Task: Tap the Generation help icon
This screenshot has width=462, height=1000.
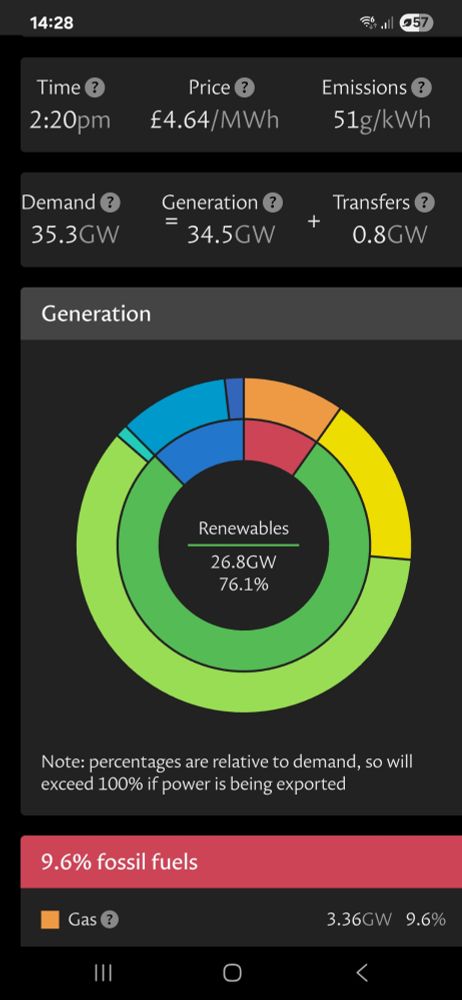Action: [272, 203]
